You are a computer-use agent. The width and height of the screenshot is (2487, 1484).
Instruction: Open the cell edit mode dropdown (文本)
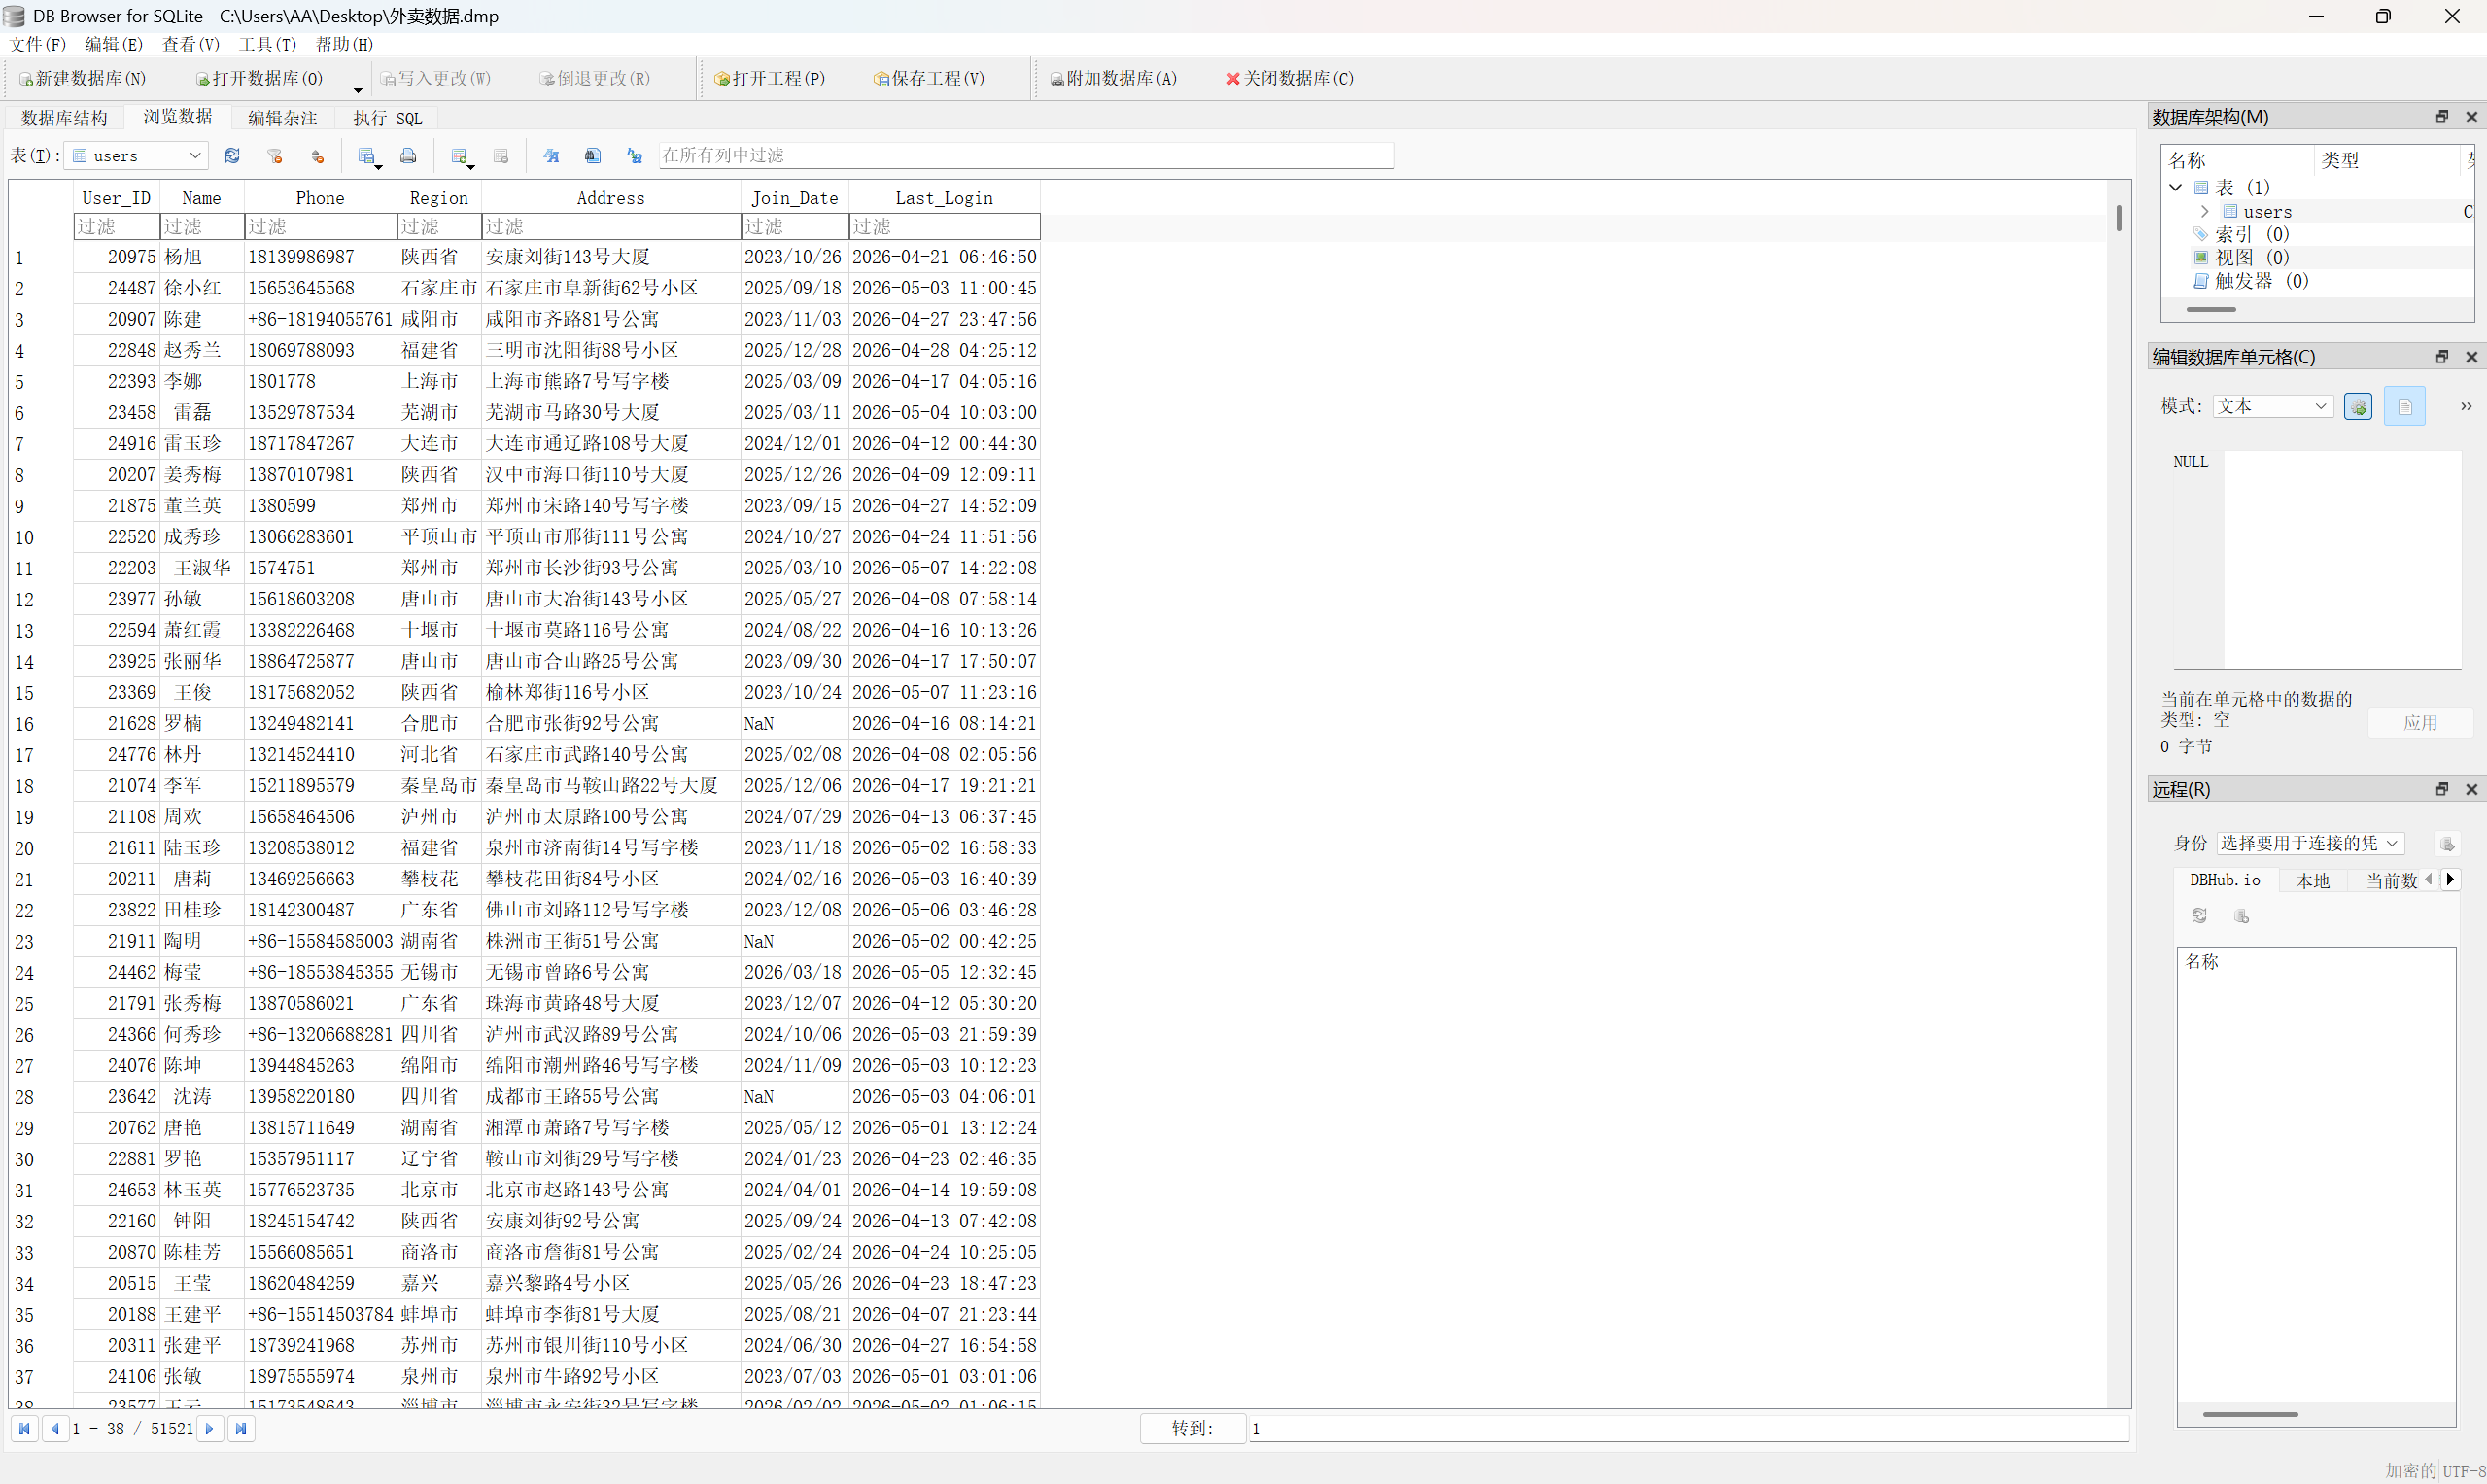pos(2273,406)
